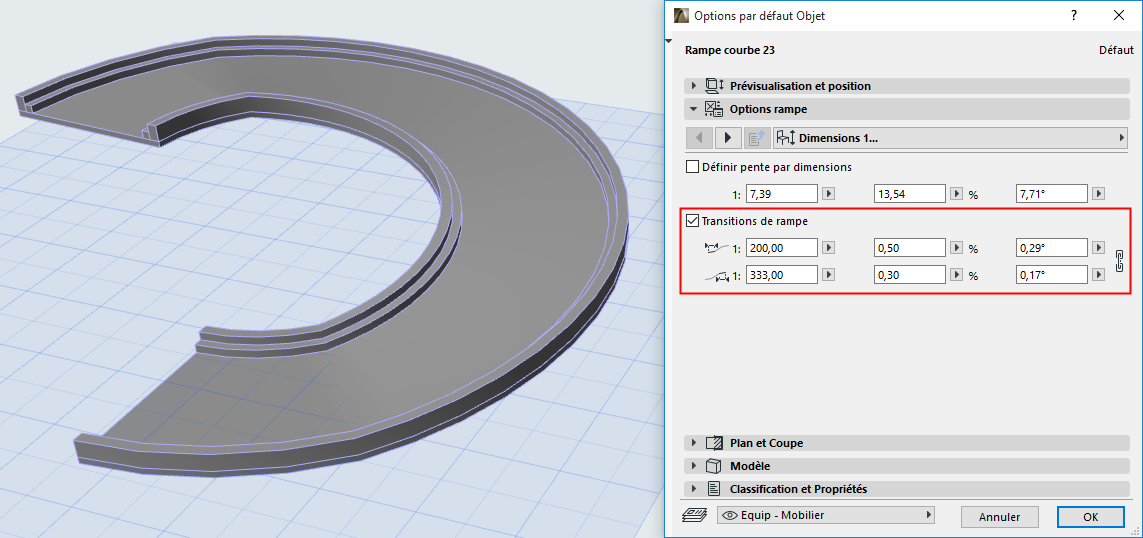The height and width of the screenshot is (538, 1143).
Task: Open arrow next to 0,50 field
Action: tap(956, 248)
